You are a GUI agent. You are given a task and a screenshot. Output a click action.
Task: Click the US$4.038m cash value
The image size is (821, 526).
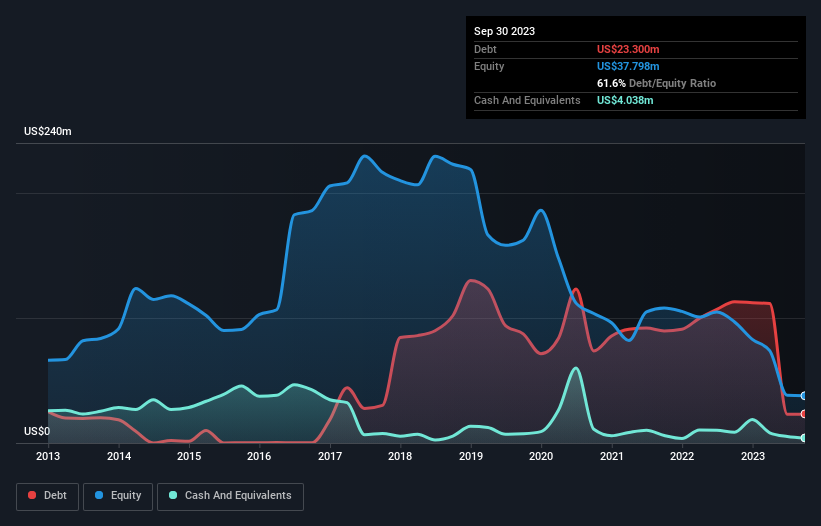click(x=625, y=100)
